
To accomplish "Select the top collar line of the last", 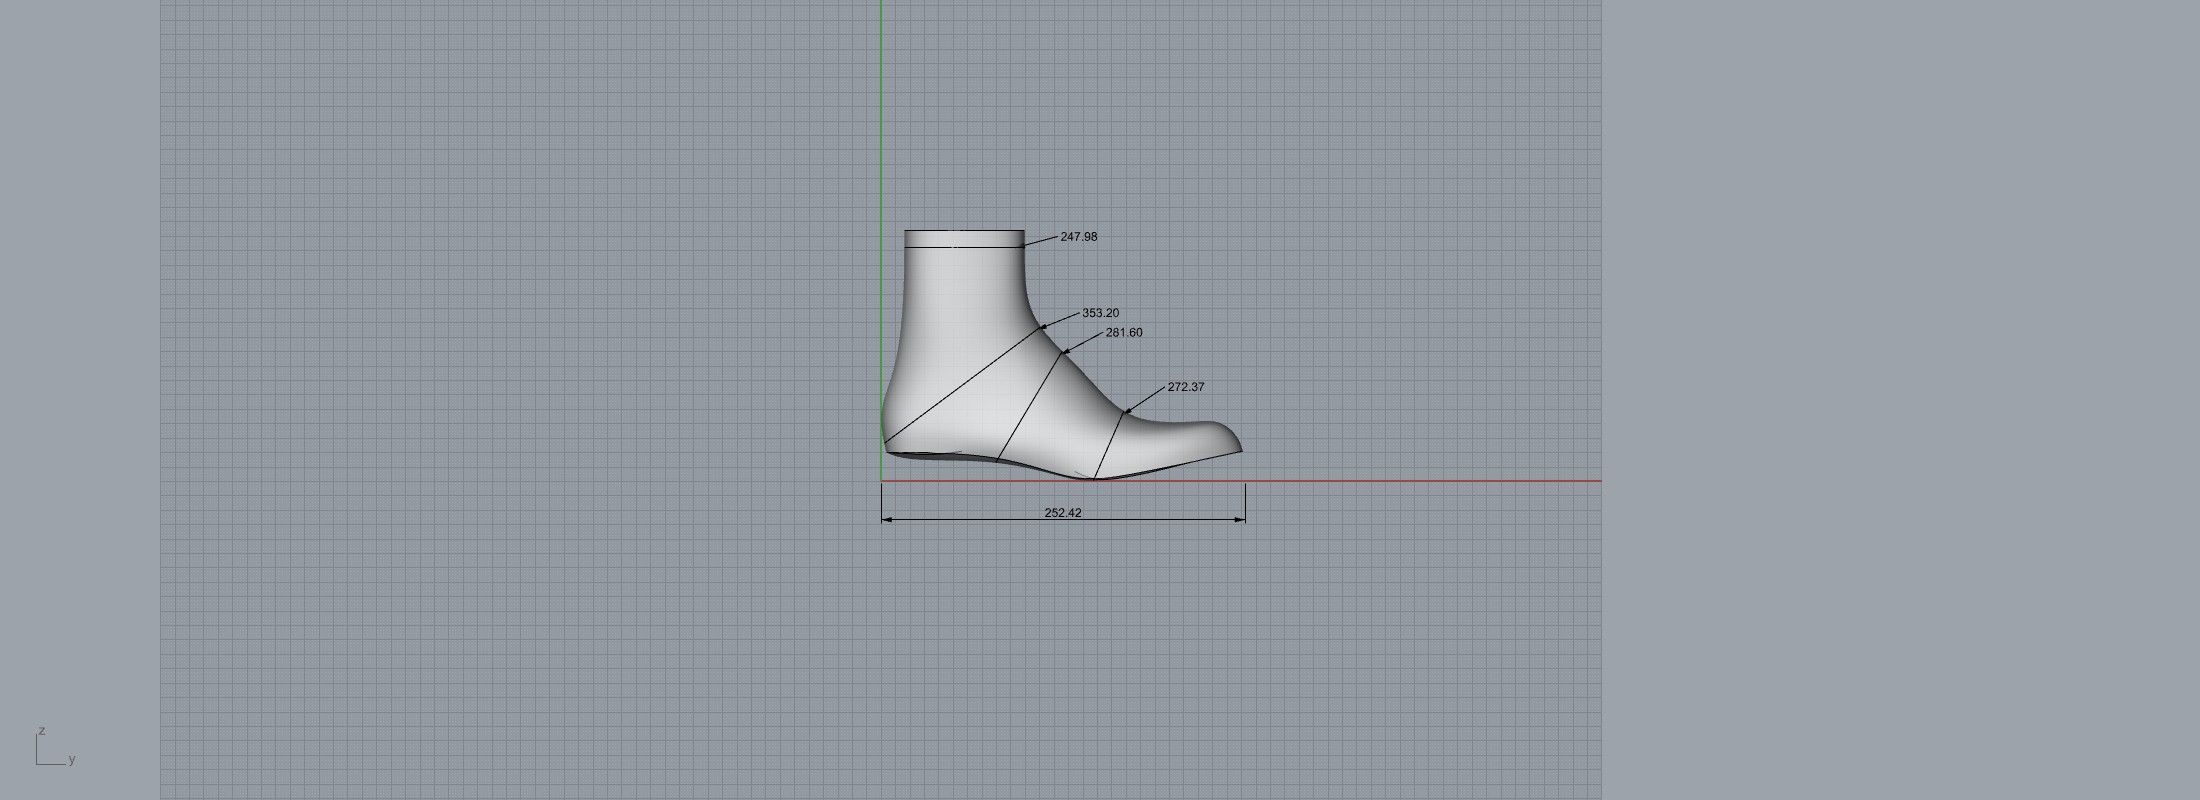I will [x=964, y=246].
